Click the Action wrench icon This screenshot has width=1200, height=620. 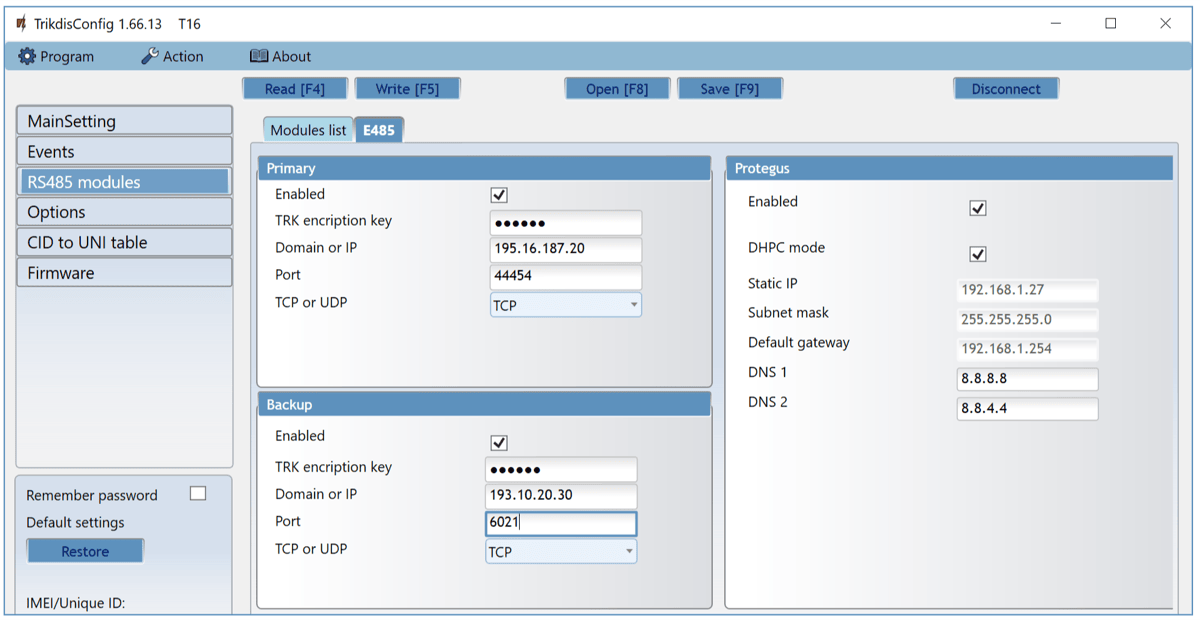click(150, 57)
